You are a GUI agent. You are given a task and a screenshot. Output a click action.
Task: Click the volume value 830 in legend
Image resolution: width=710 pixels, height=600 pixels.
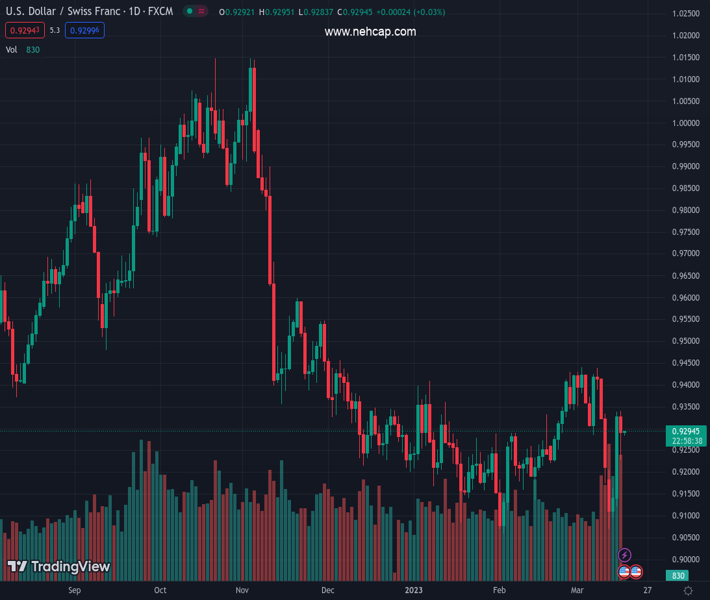point(33,50)
